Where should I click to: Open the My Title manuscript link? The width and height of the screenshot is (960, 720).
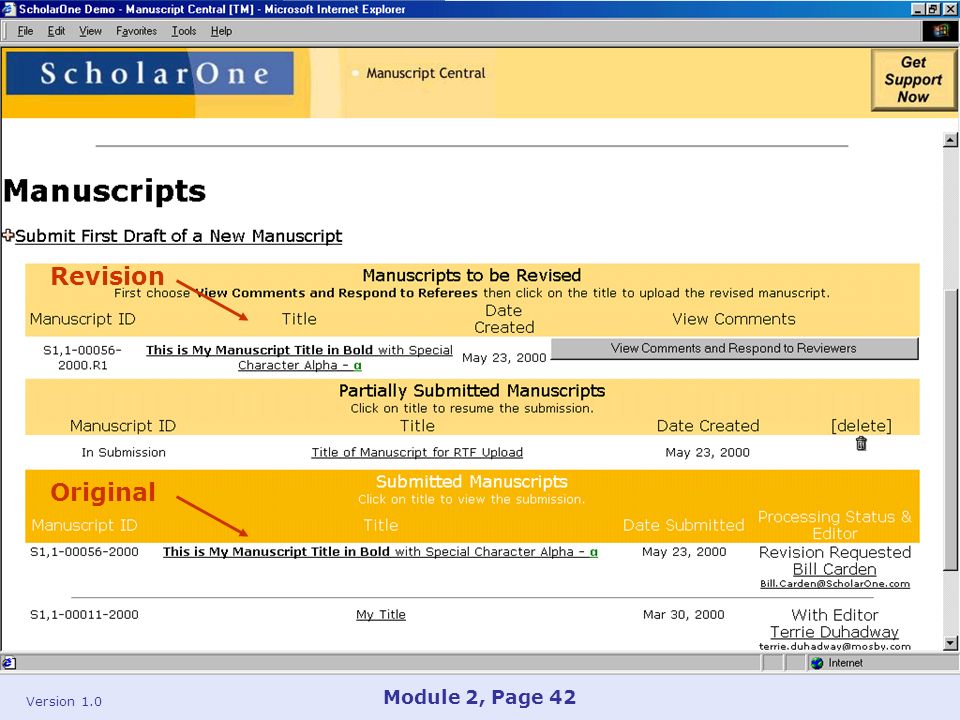coord(381,614)
